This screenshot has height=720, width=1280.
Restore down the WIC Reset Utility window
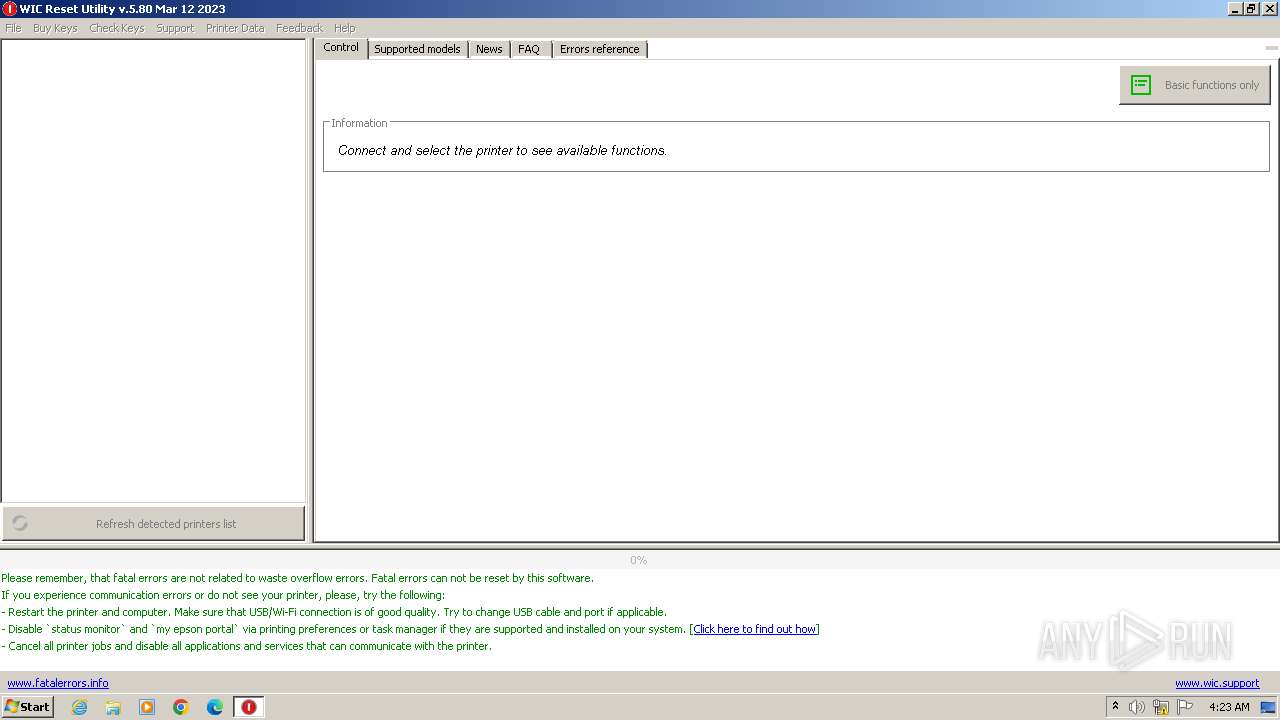click(1251, 9)
